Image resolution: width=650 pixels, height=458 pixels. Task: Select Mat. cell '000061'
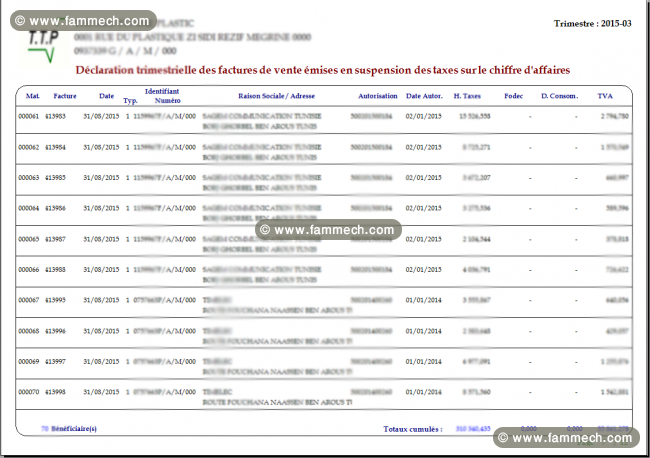(29, 116)
